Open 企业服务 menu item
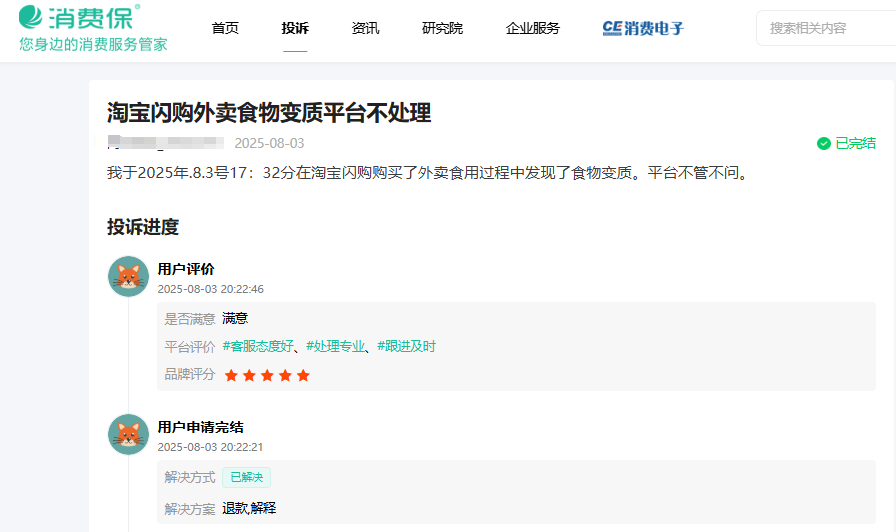 click(533, 28)
